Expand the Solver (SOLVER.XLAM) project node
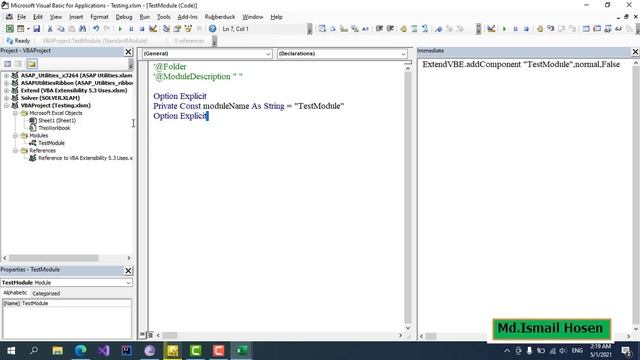Screen dimensions: 640x360 pos(6,98)
